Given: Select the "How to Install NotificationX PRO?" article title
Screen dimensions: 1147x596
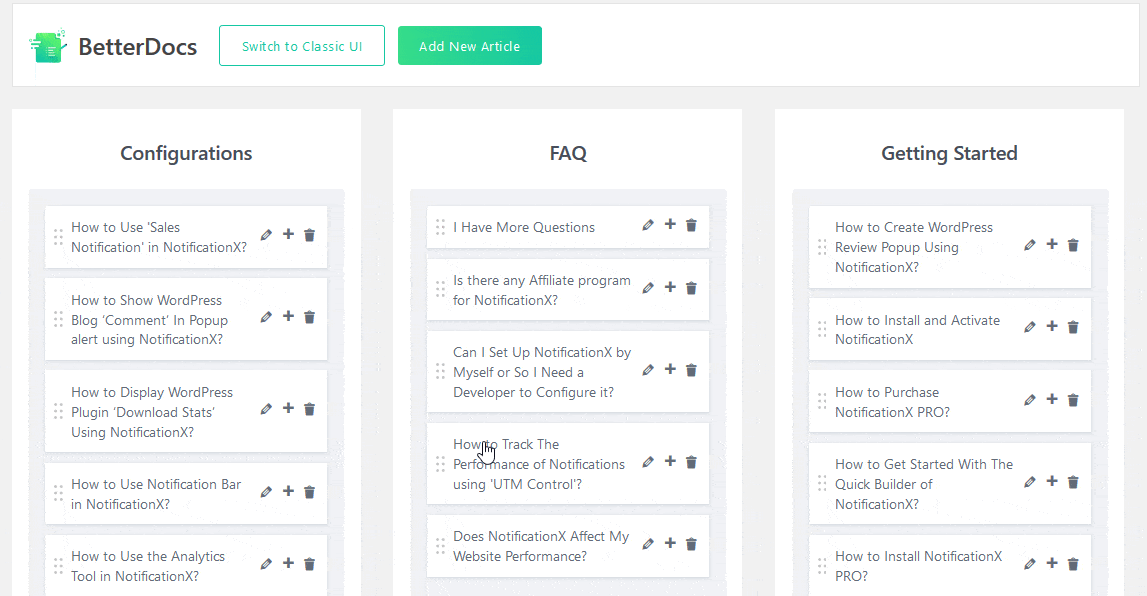Looking at the screenshot, I should coord(918,565).
